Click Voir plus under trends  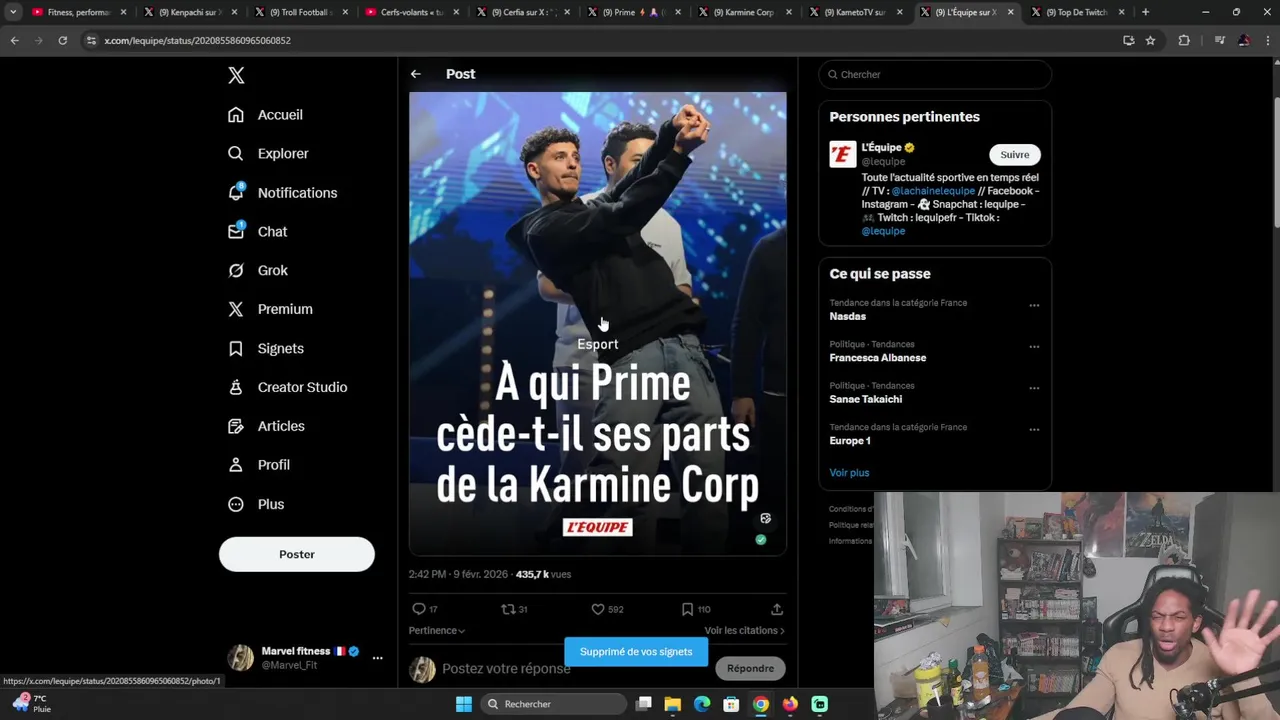(849, 473)
